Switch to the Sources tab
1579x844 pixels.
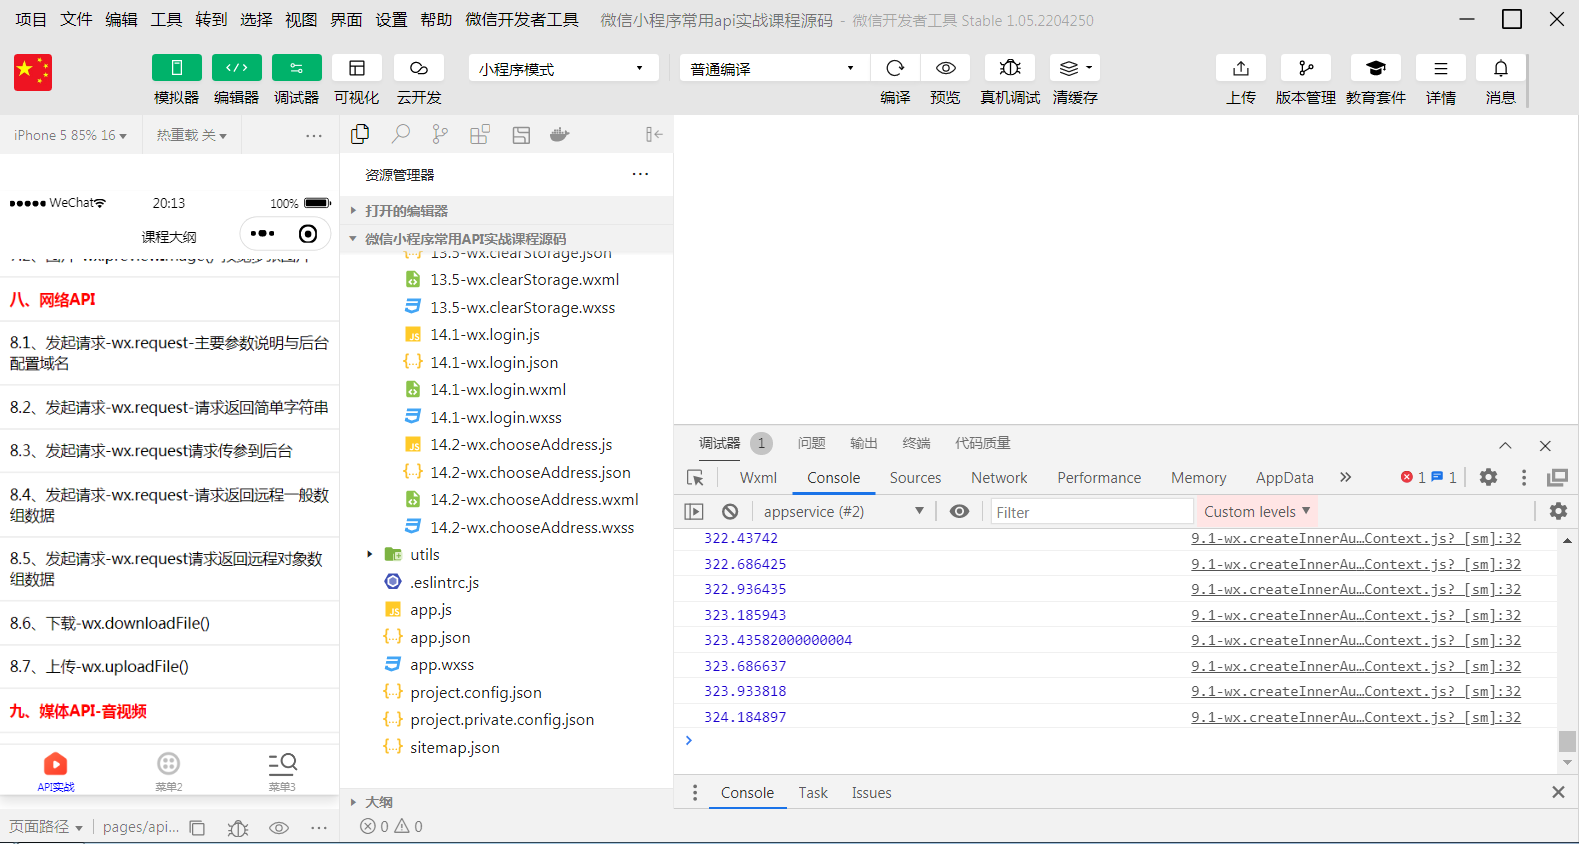point(915,478)
